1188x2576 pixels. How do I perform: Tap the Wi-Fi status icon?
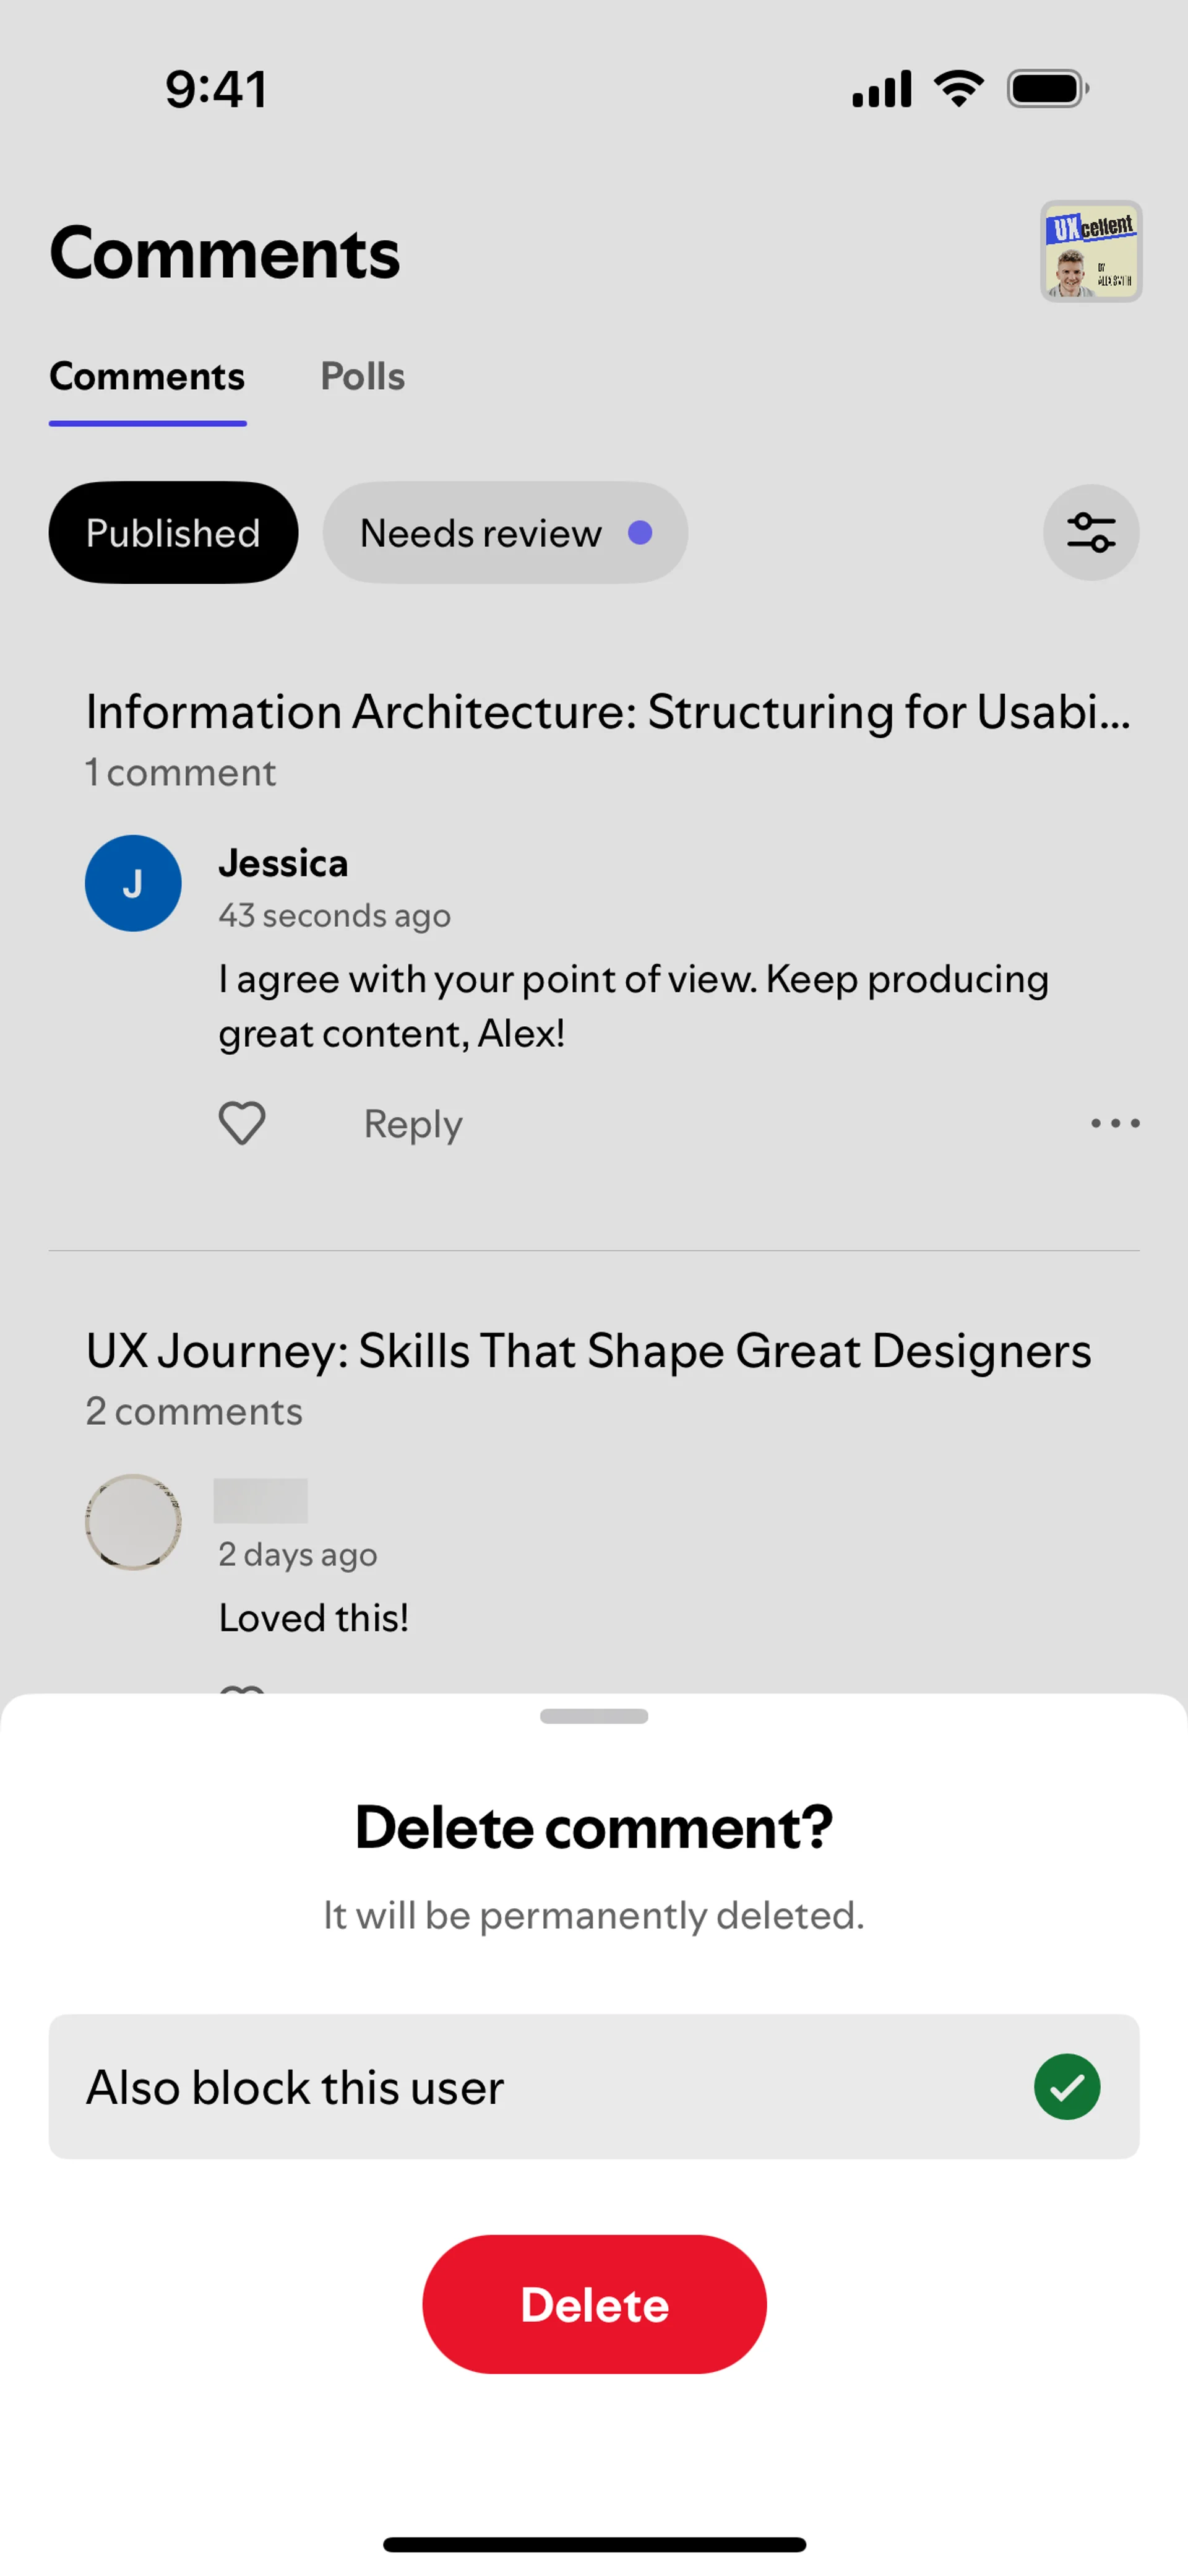tap(958, 89)
